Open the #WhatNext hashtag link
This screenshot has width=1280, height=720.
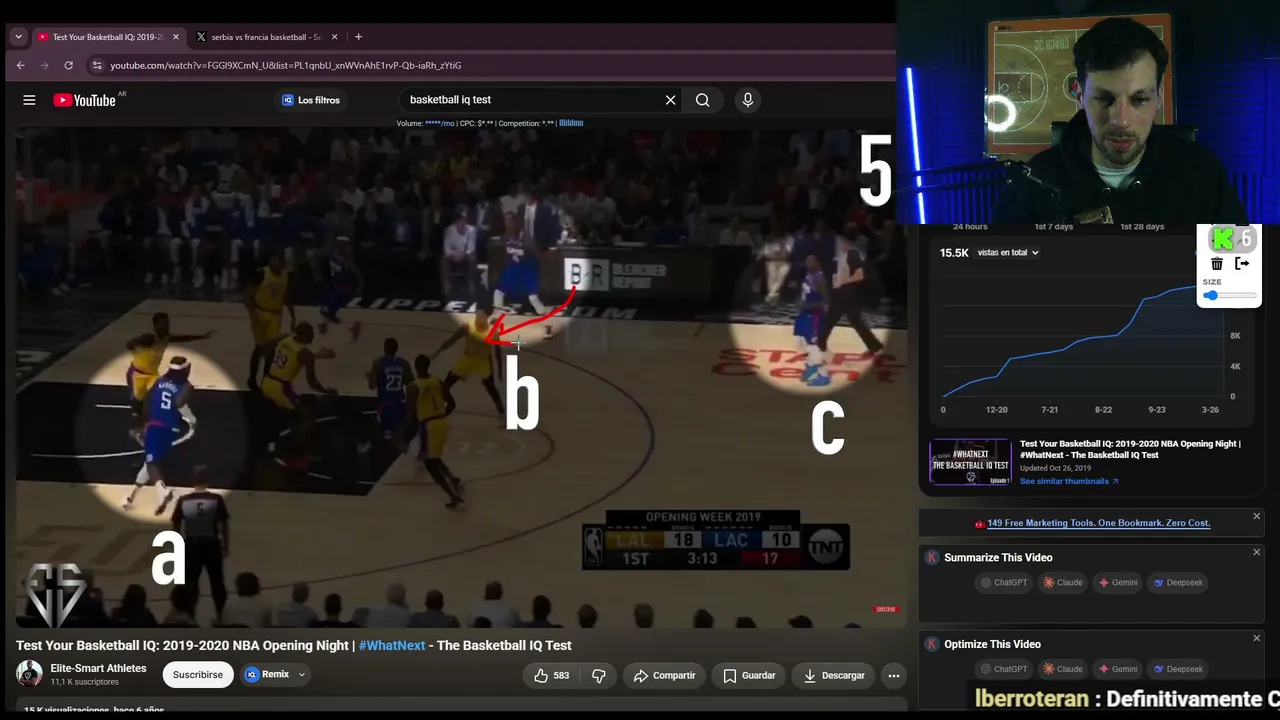click(x=392, y=645)
